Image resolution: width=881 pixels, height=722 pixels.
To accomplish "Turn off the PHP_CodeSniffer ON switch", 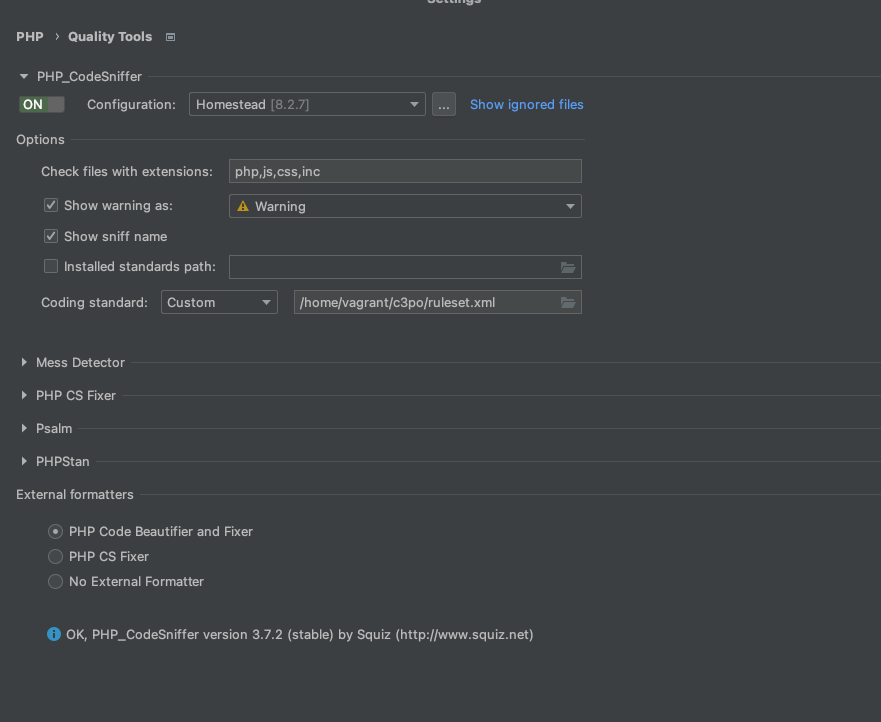I will (x=41, y=103).
